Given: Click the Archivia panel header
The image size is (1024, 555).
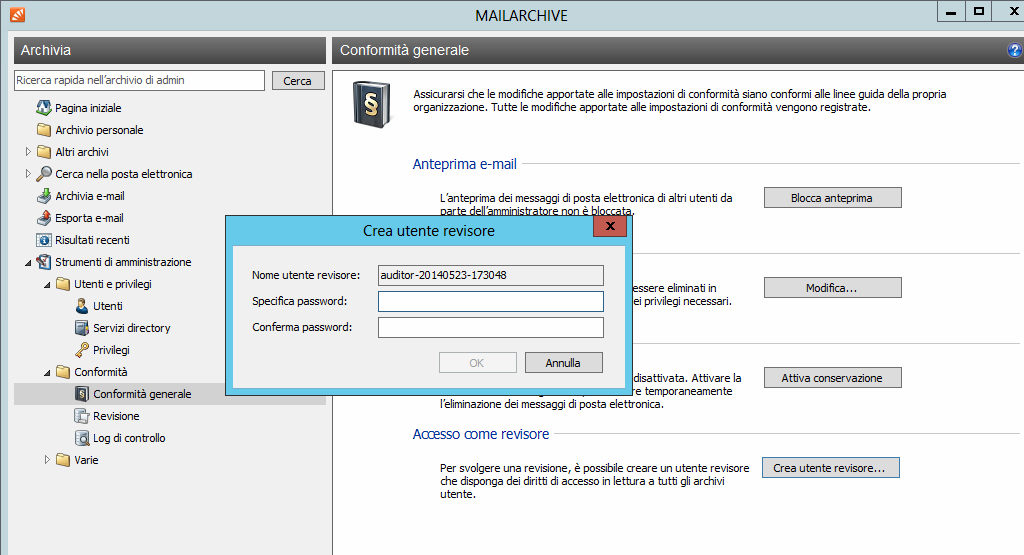Looking at the screenshot, I should point(170,50).
